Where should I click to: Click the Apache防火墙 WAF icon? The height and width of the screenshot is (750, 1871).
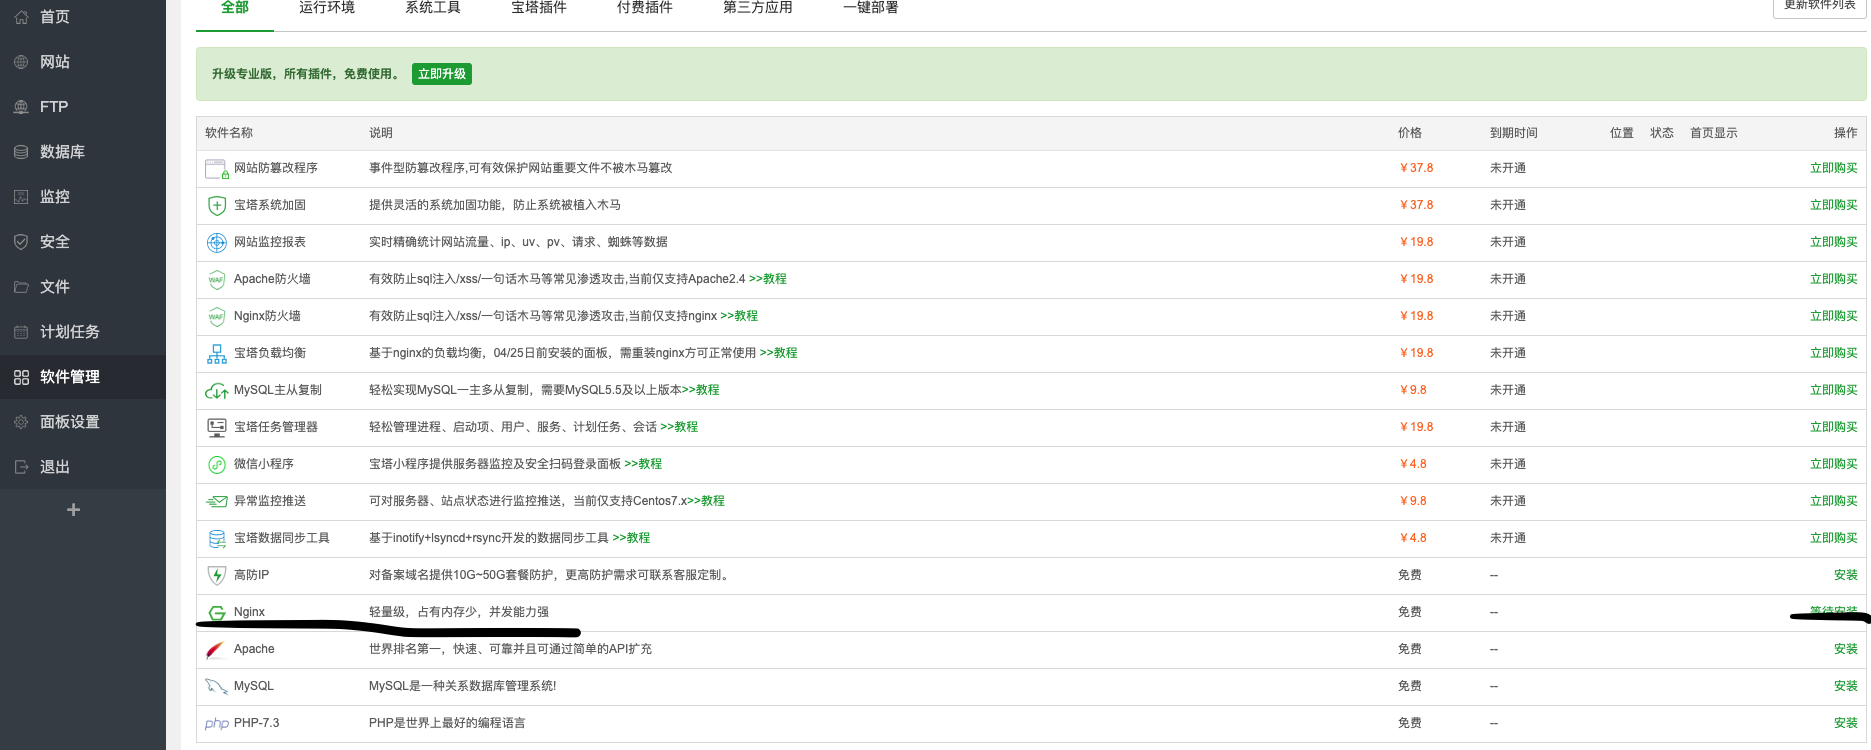[217, 279]
